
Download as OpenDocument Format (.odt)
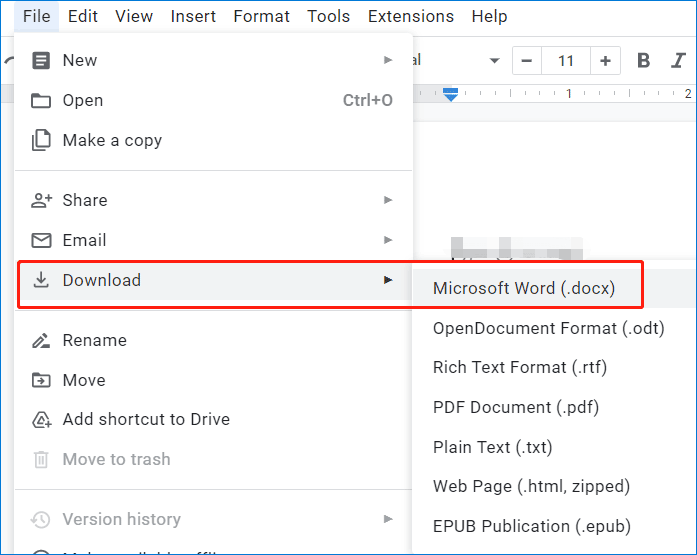coord(554,328)
